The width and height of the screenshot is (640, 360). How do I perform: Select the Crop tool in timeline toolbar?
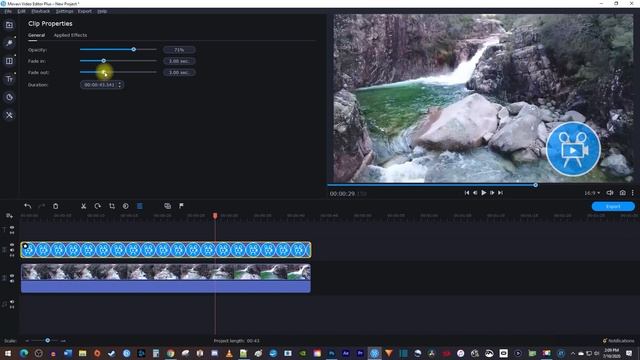[x=112, y=206]
